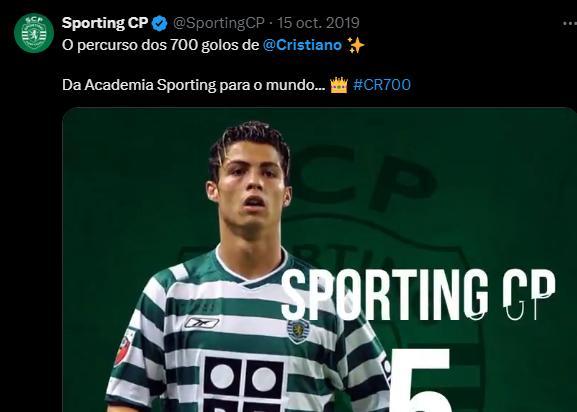The image size is (577, 412).
Task: Click the Reebok logo on the jersey
Action: (x=202, y=323)
